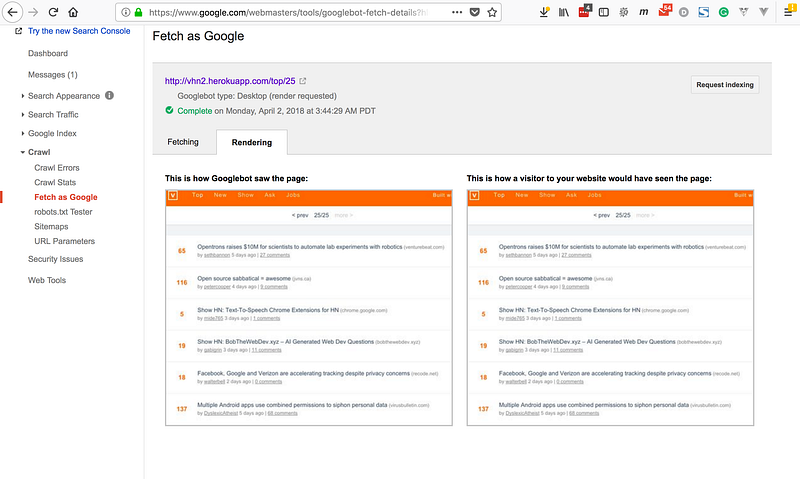800x479 pixels.
Task: Click 'This is how Googlebot saw the page:' text
Action: coord(236,179)
